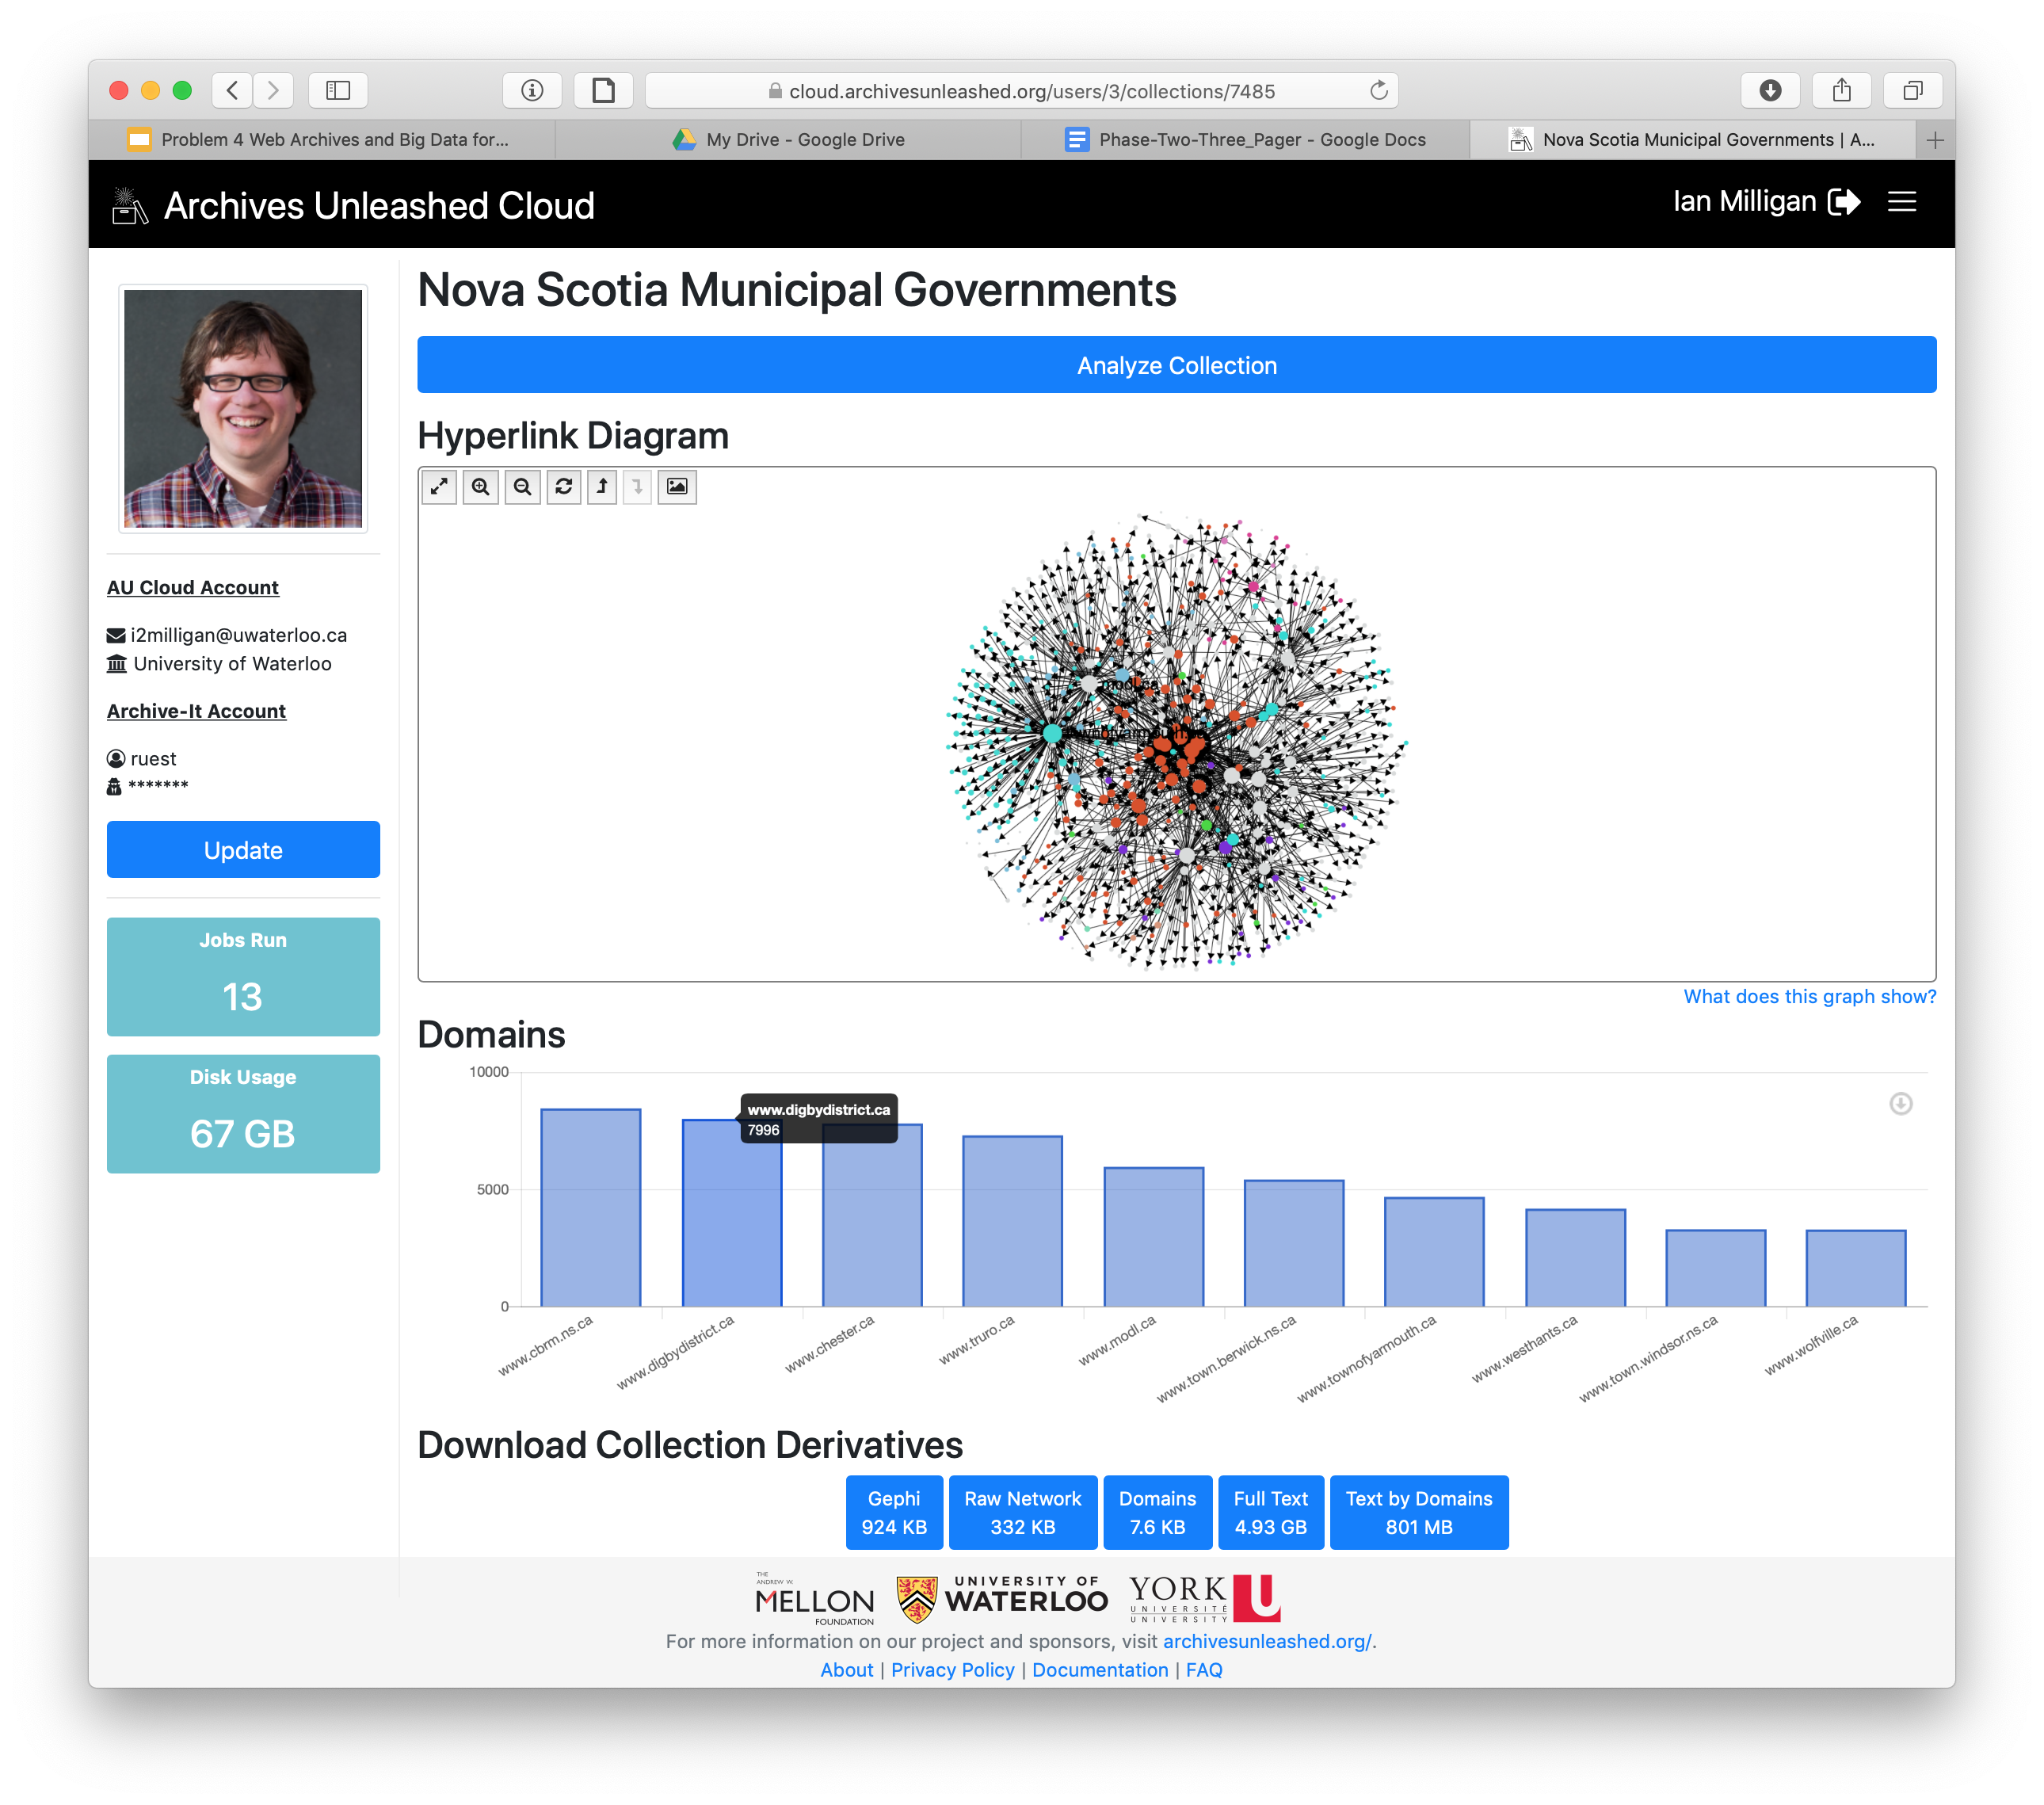
Task: Switch to My Drive Google Drive tab
Action: pos(788,140)
